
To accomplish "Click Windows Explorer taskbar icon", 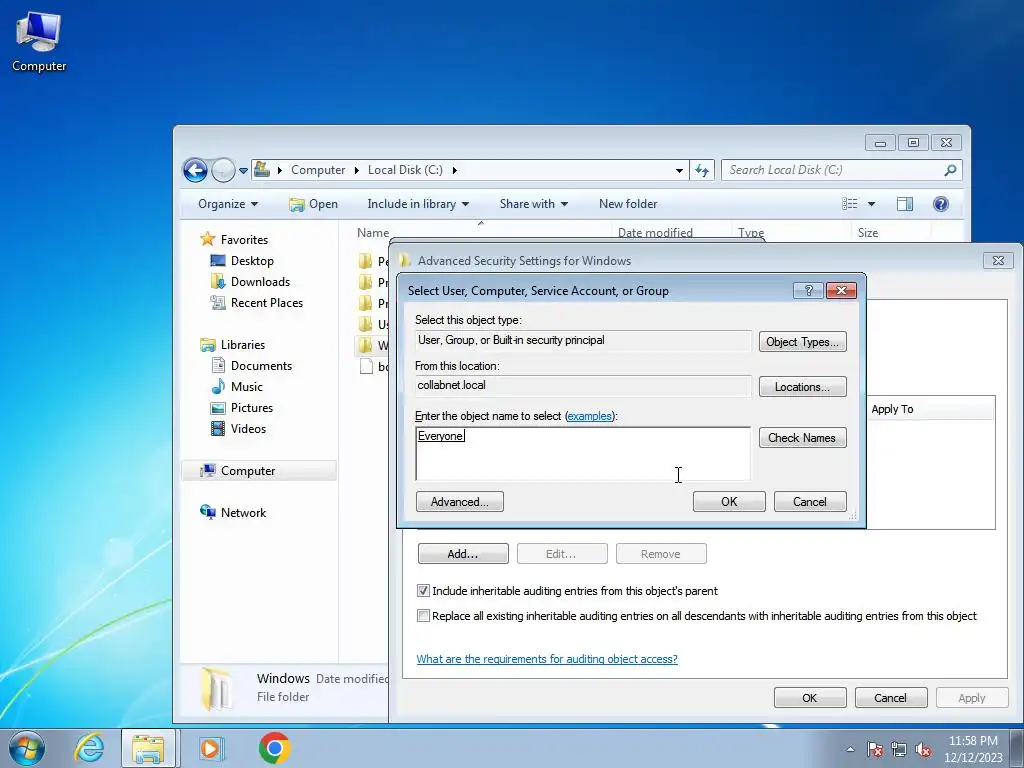I will [148, 748].
